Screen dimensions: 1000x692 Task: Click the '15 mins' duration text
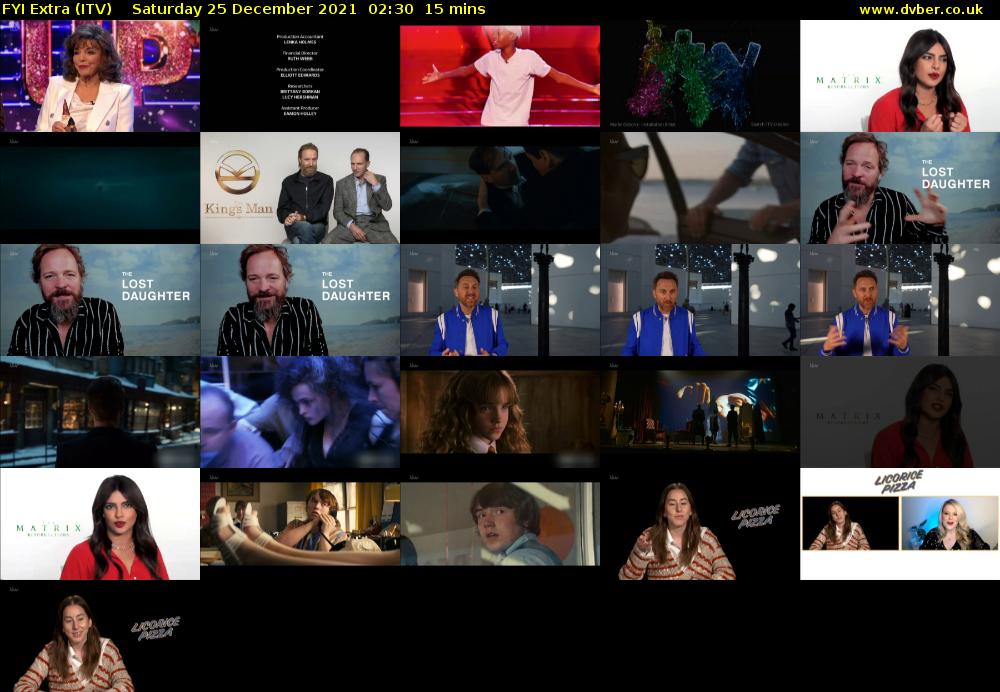[x=455, y=10]
